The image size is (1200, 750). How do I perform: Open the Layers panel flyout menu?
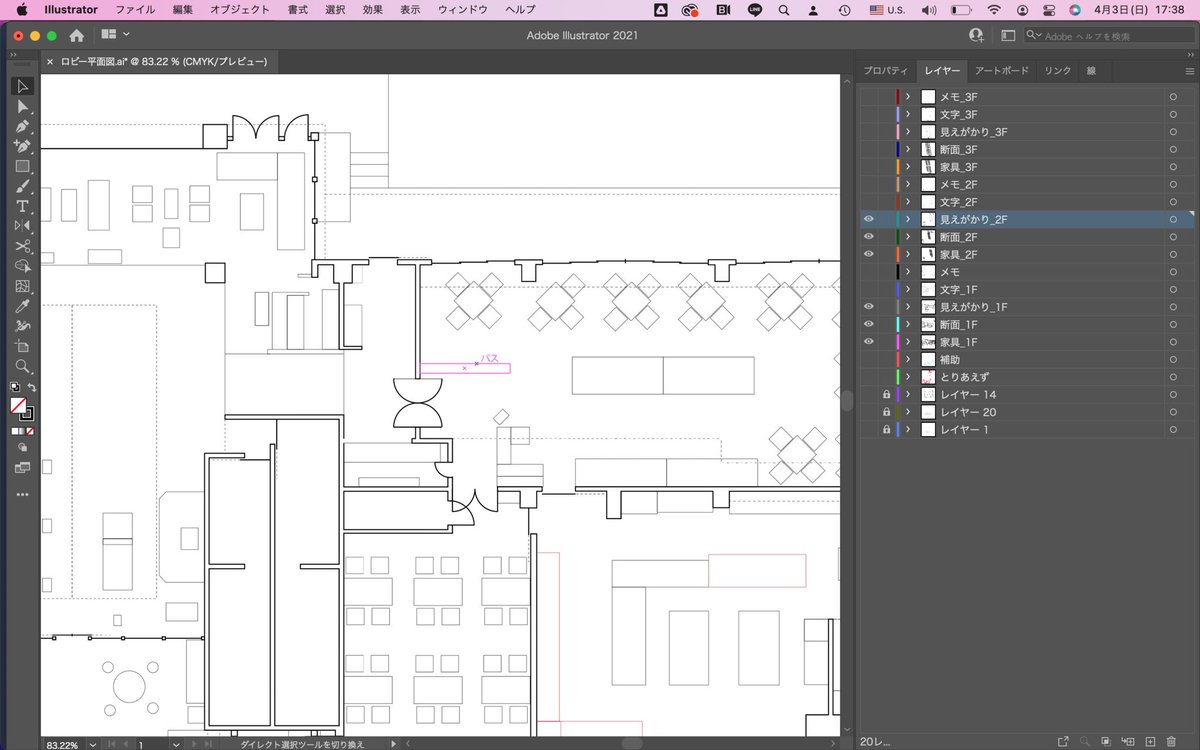coord(1189,71)
